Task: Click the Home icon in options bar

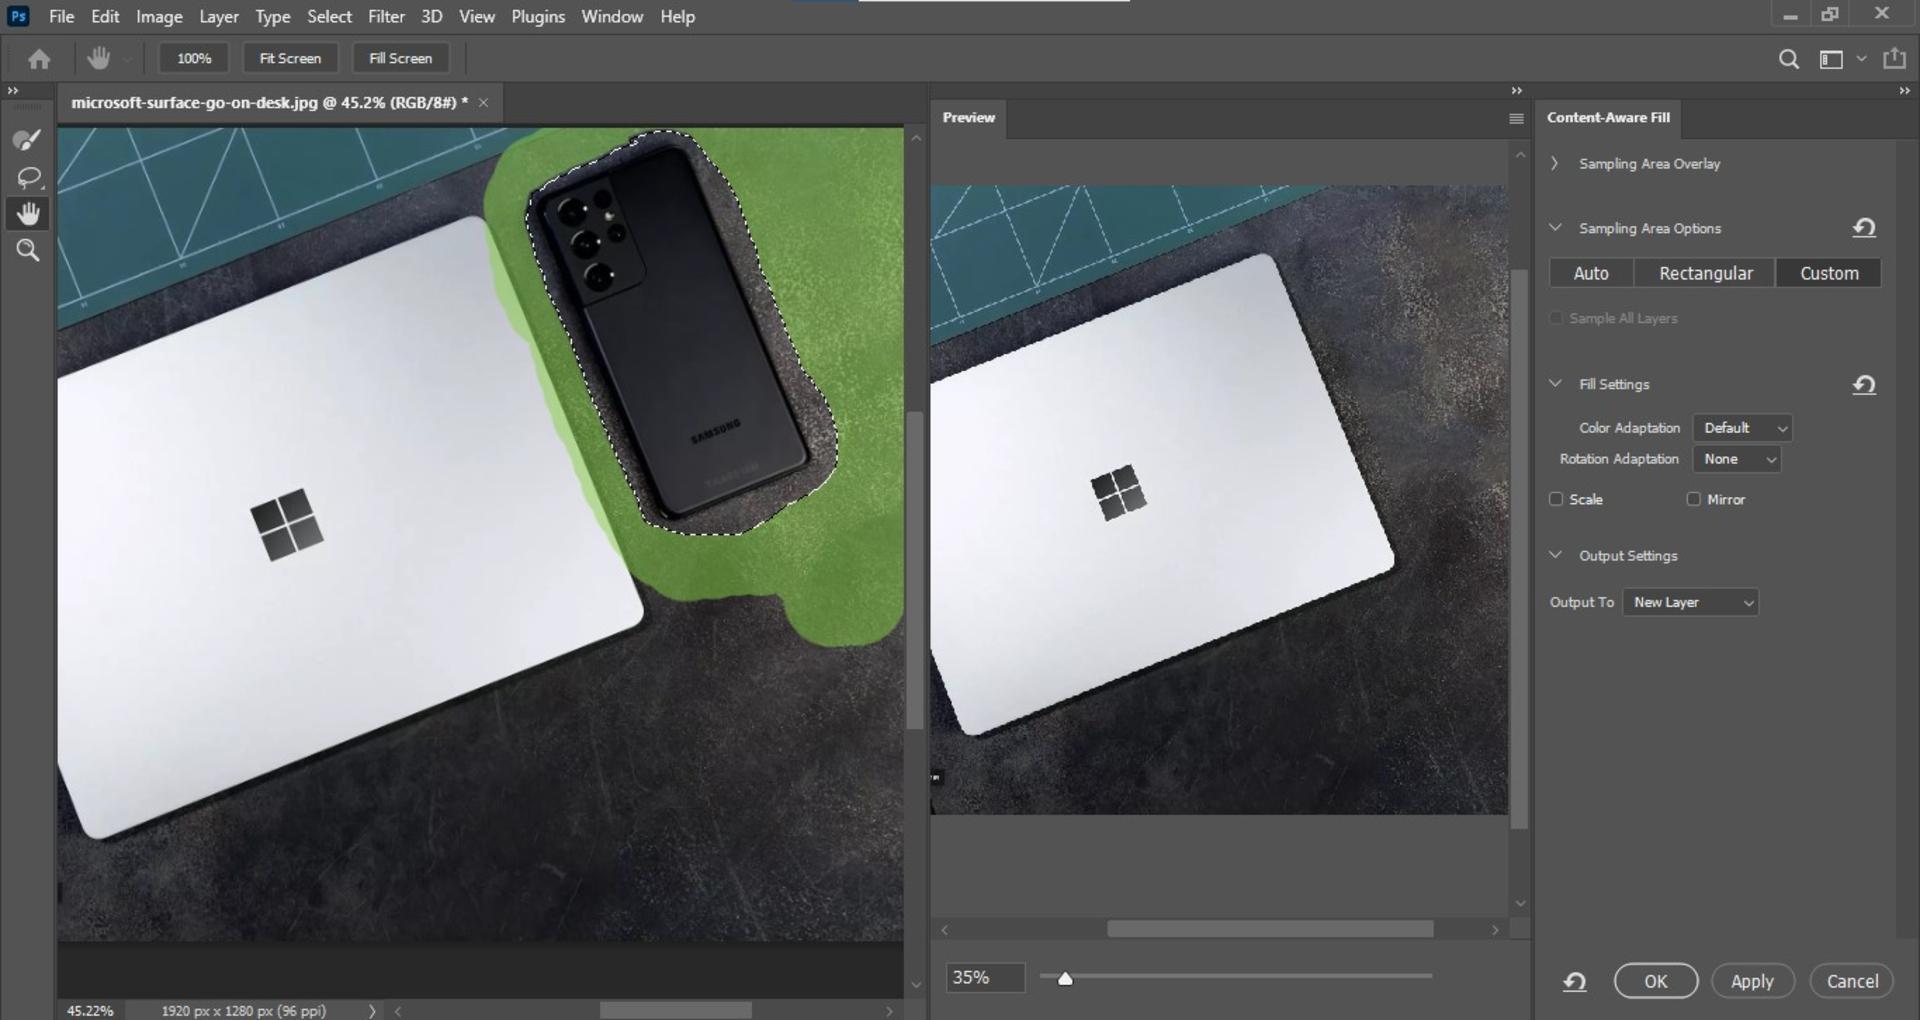Action: (x=39, y=59)
